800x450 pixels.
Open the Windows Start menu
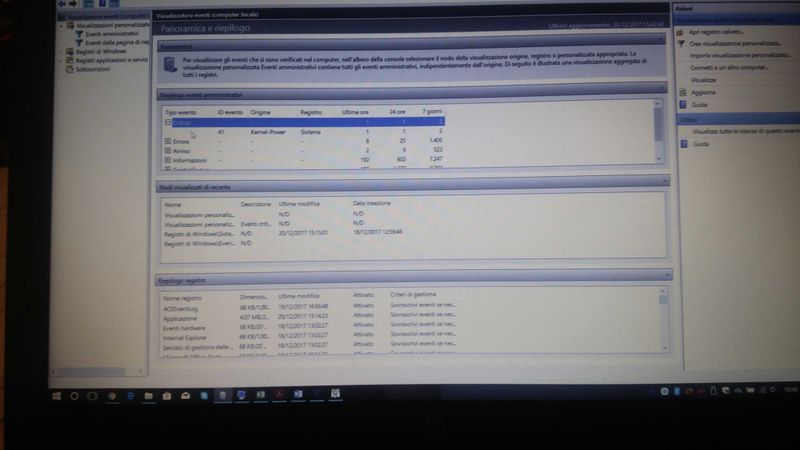point(56,396)
